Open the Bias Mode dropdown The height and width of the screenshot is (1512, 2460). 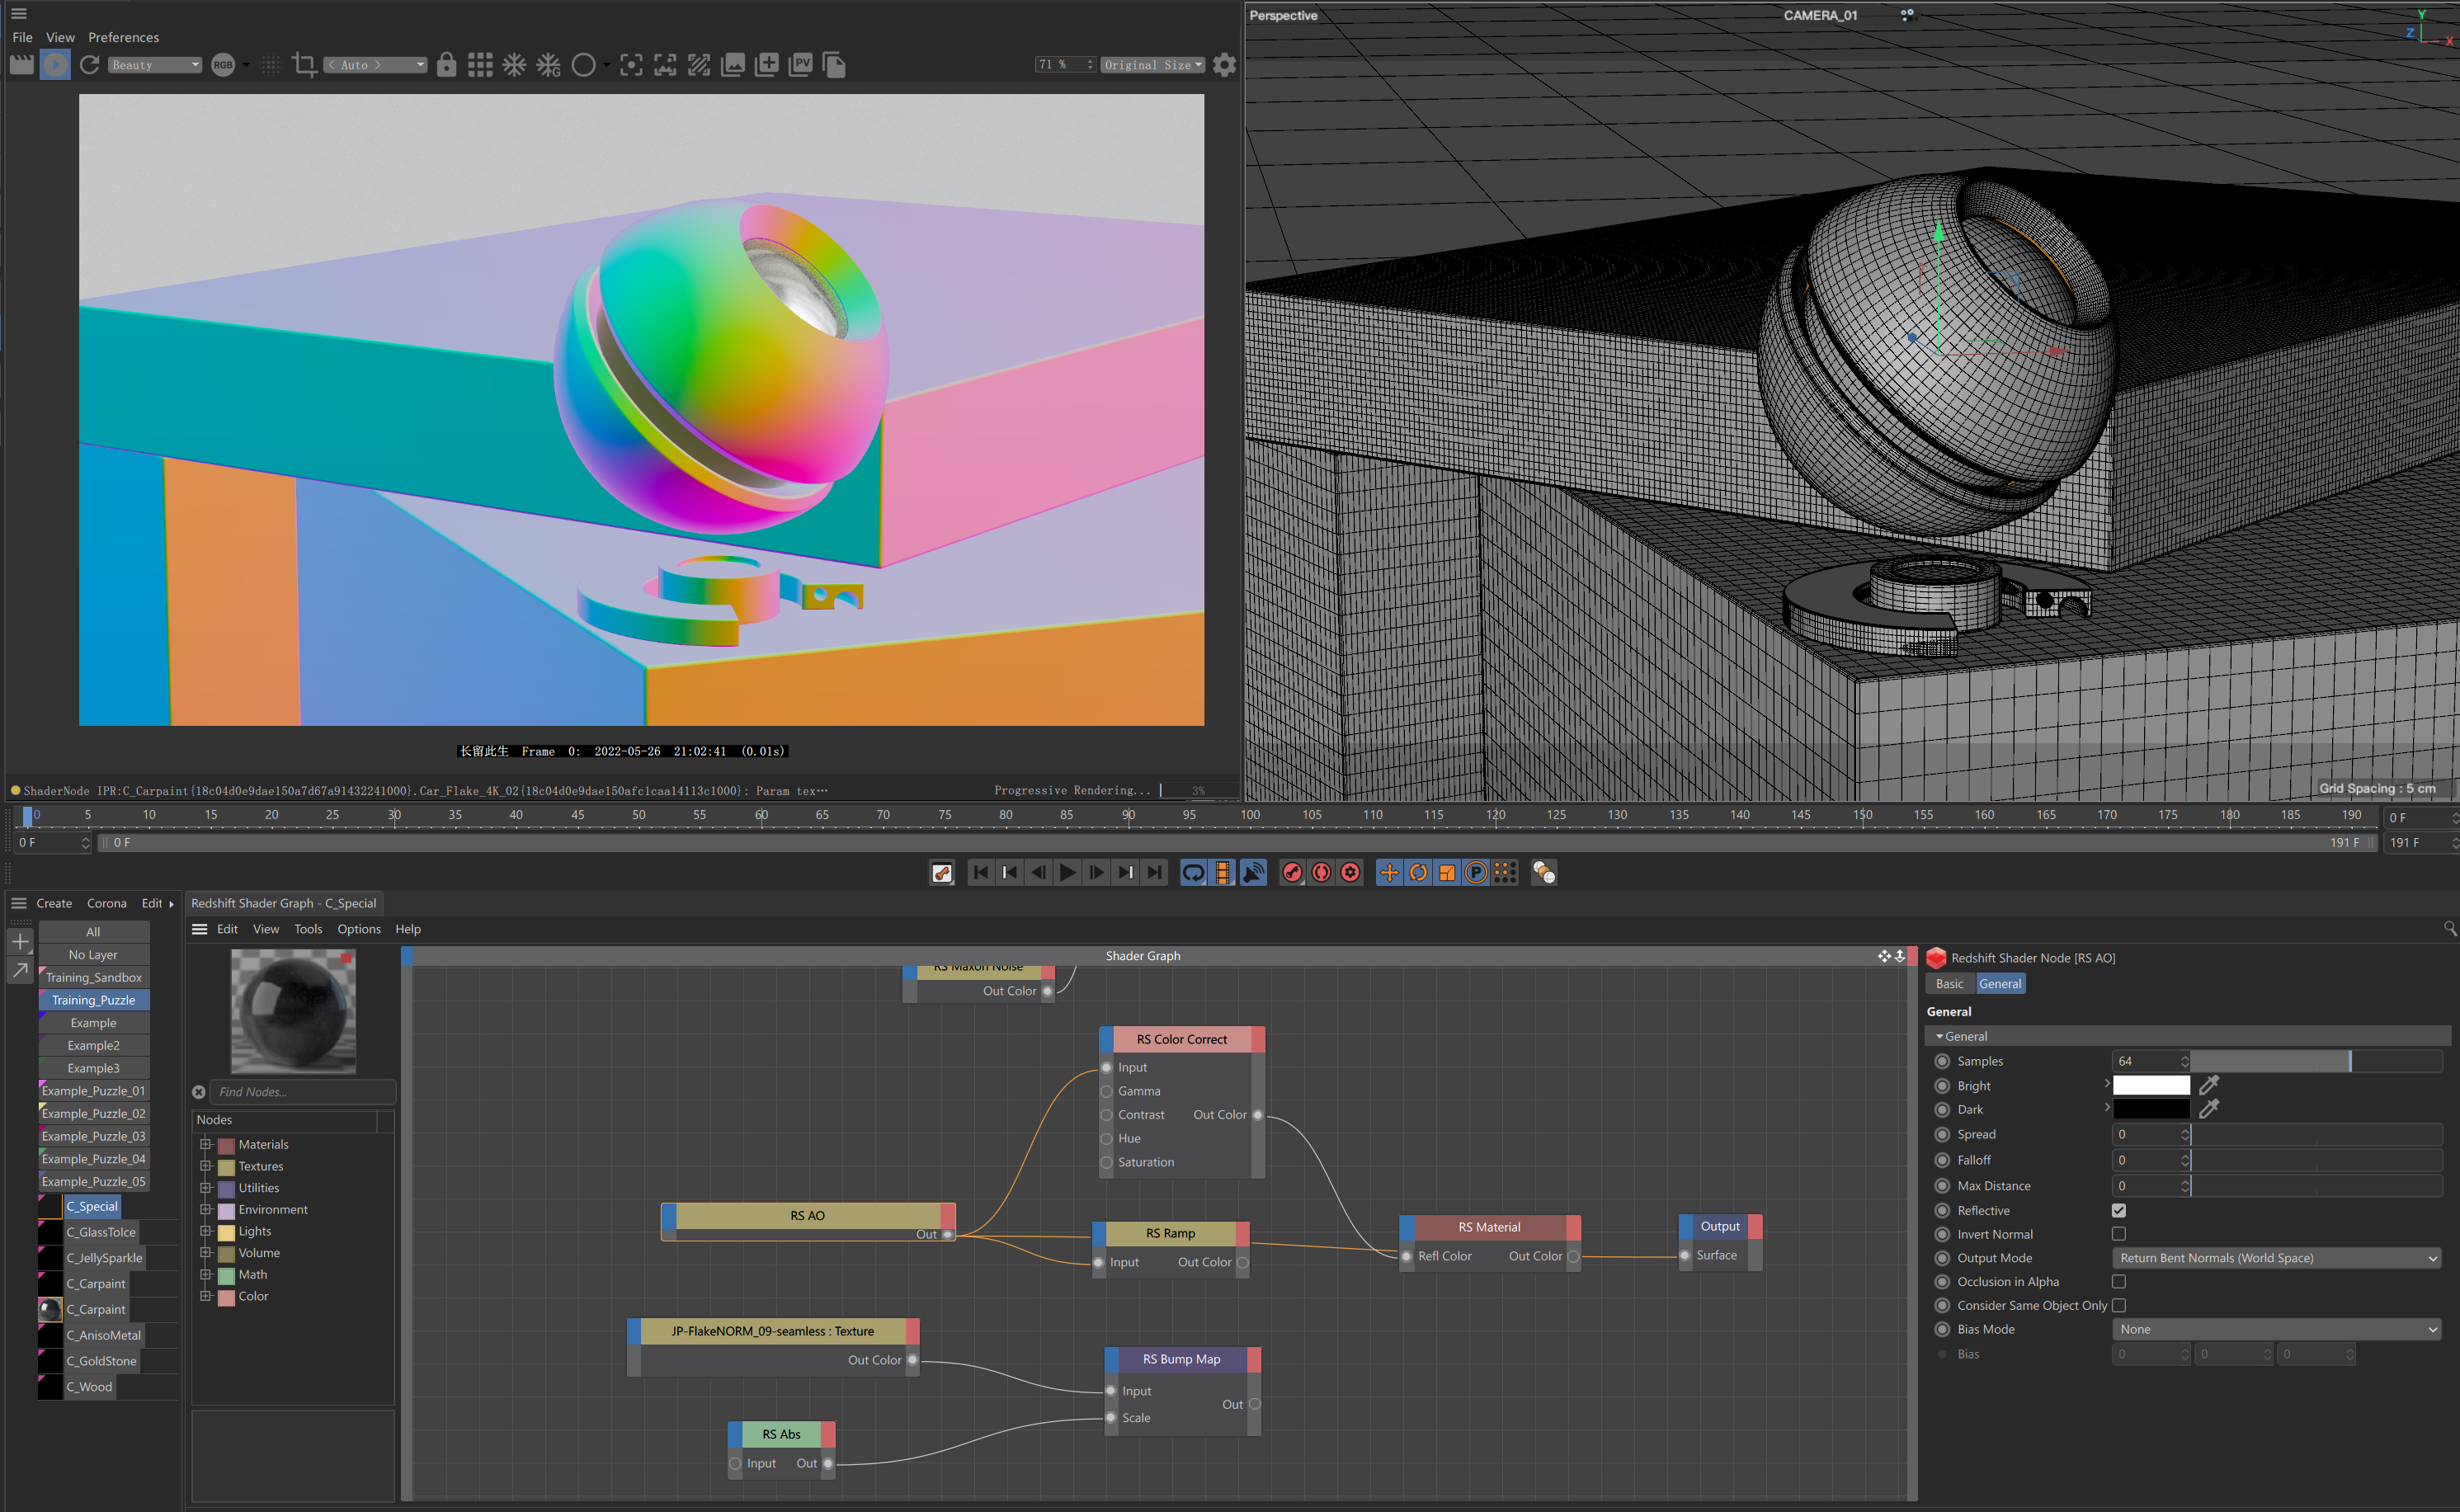(x=2277, y=1329)
